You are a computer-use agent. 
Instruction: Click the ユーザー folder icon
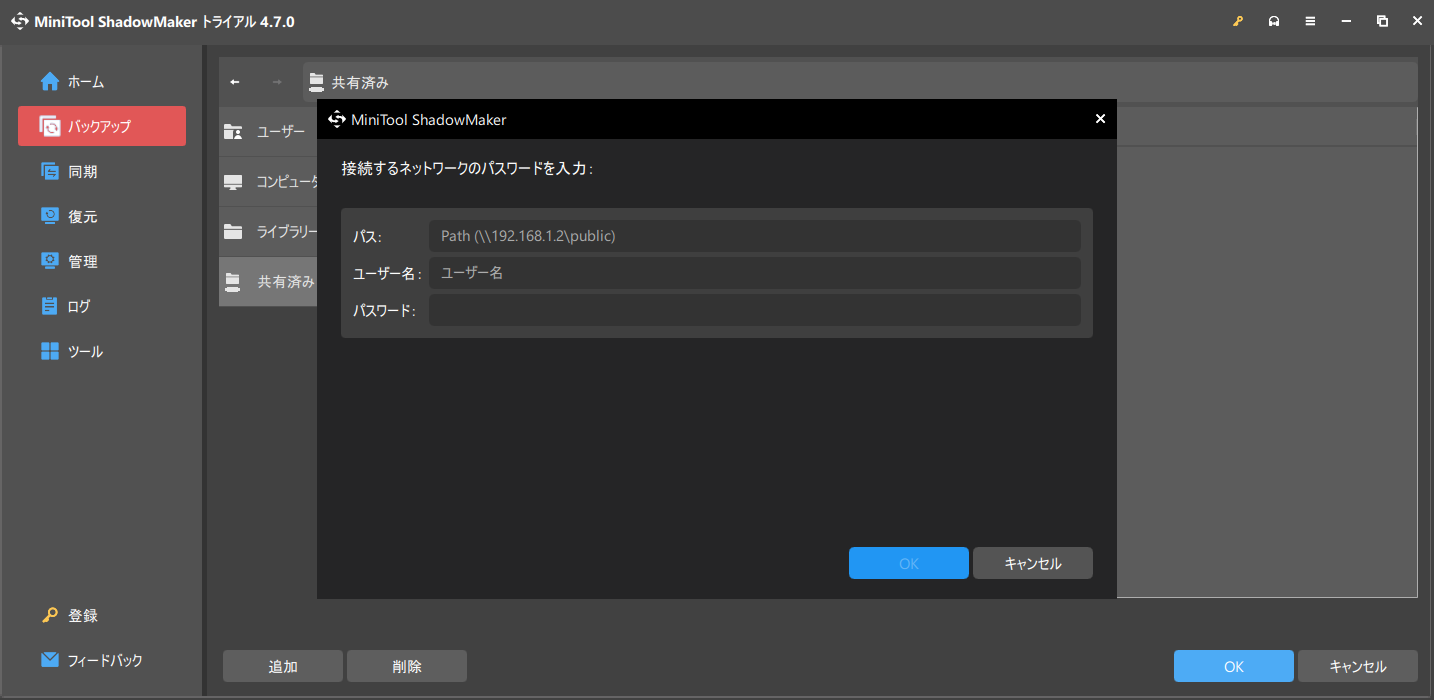click(233, 132)
